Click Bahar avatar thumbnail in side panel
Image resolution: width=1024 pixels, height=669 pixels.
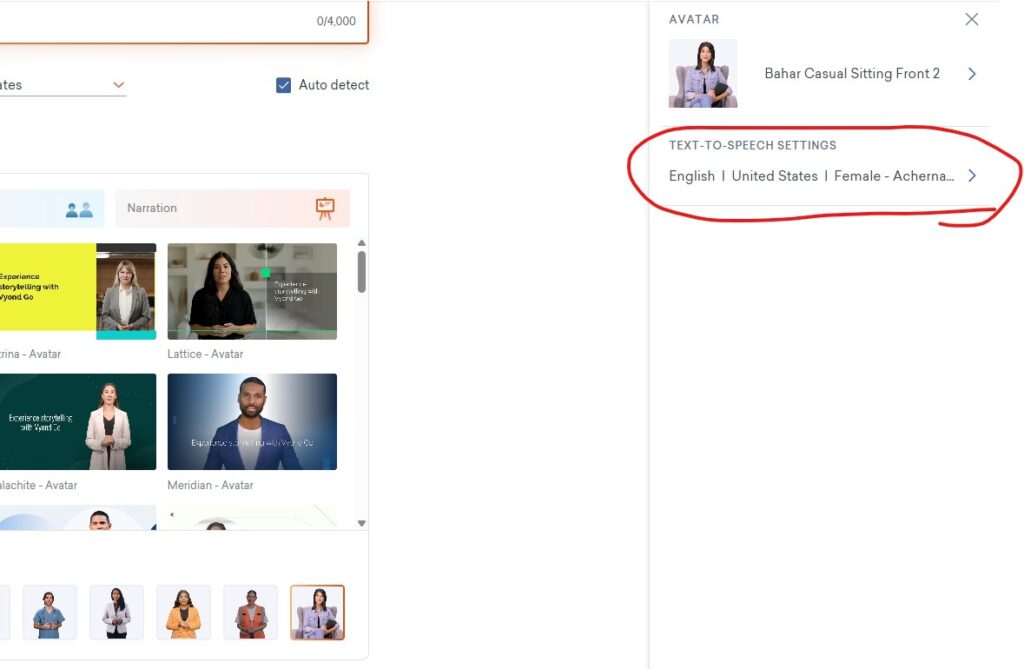coord(702,73)
